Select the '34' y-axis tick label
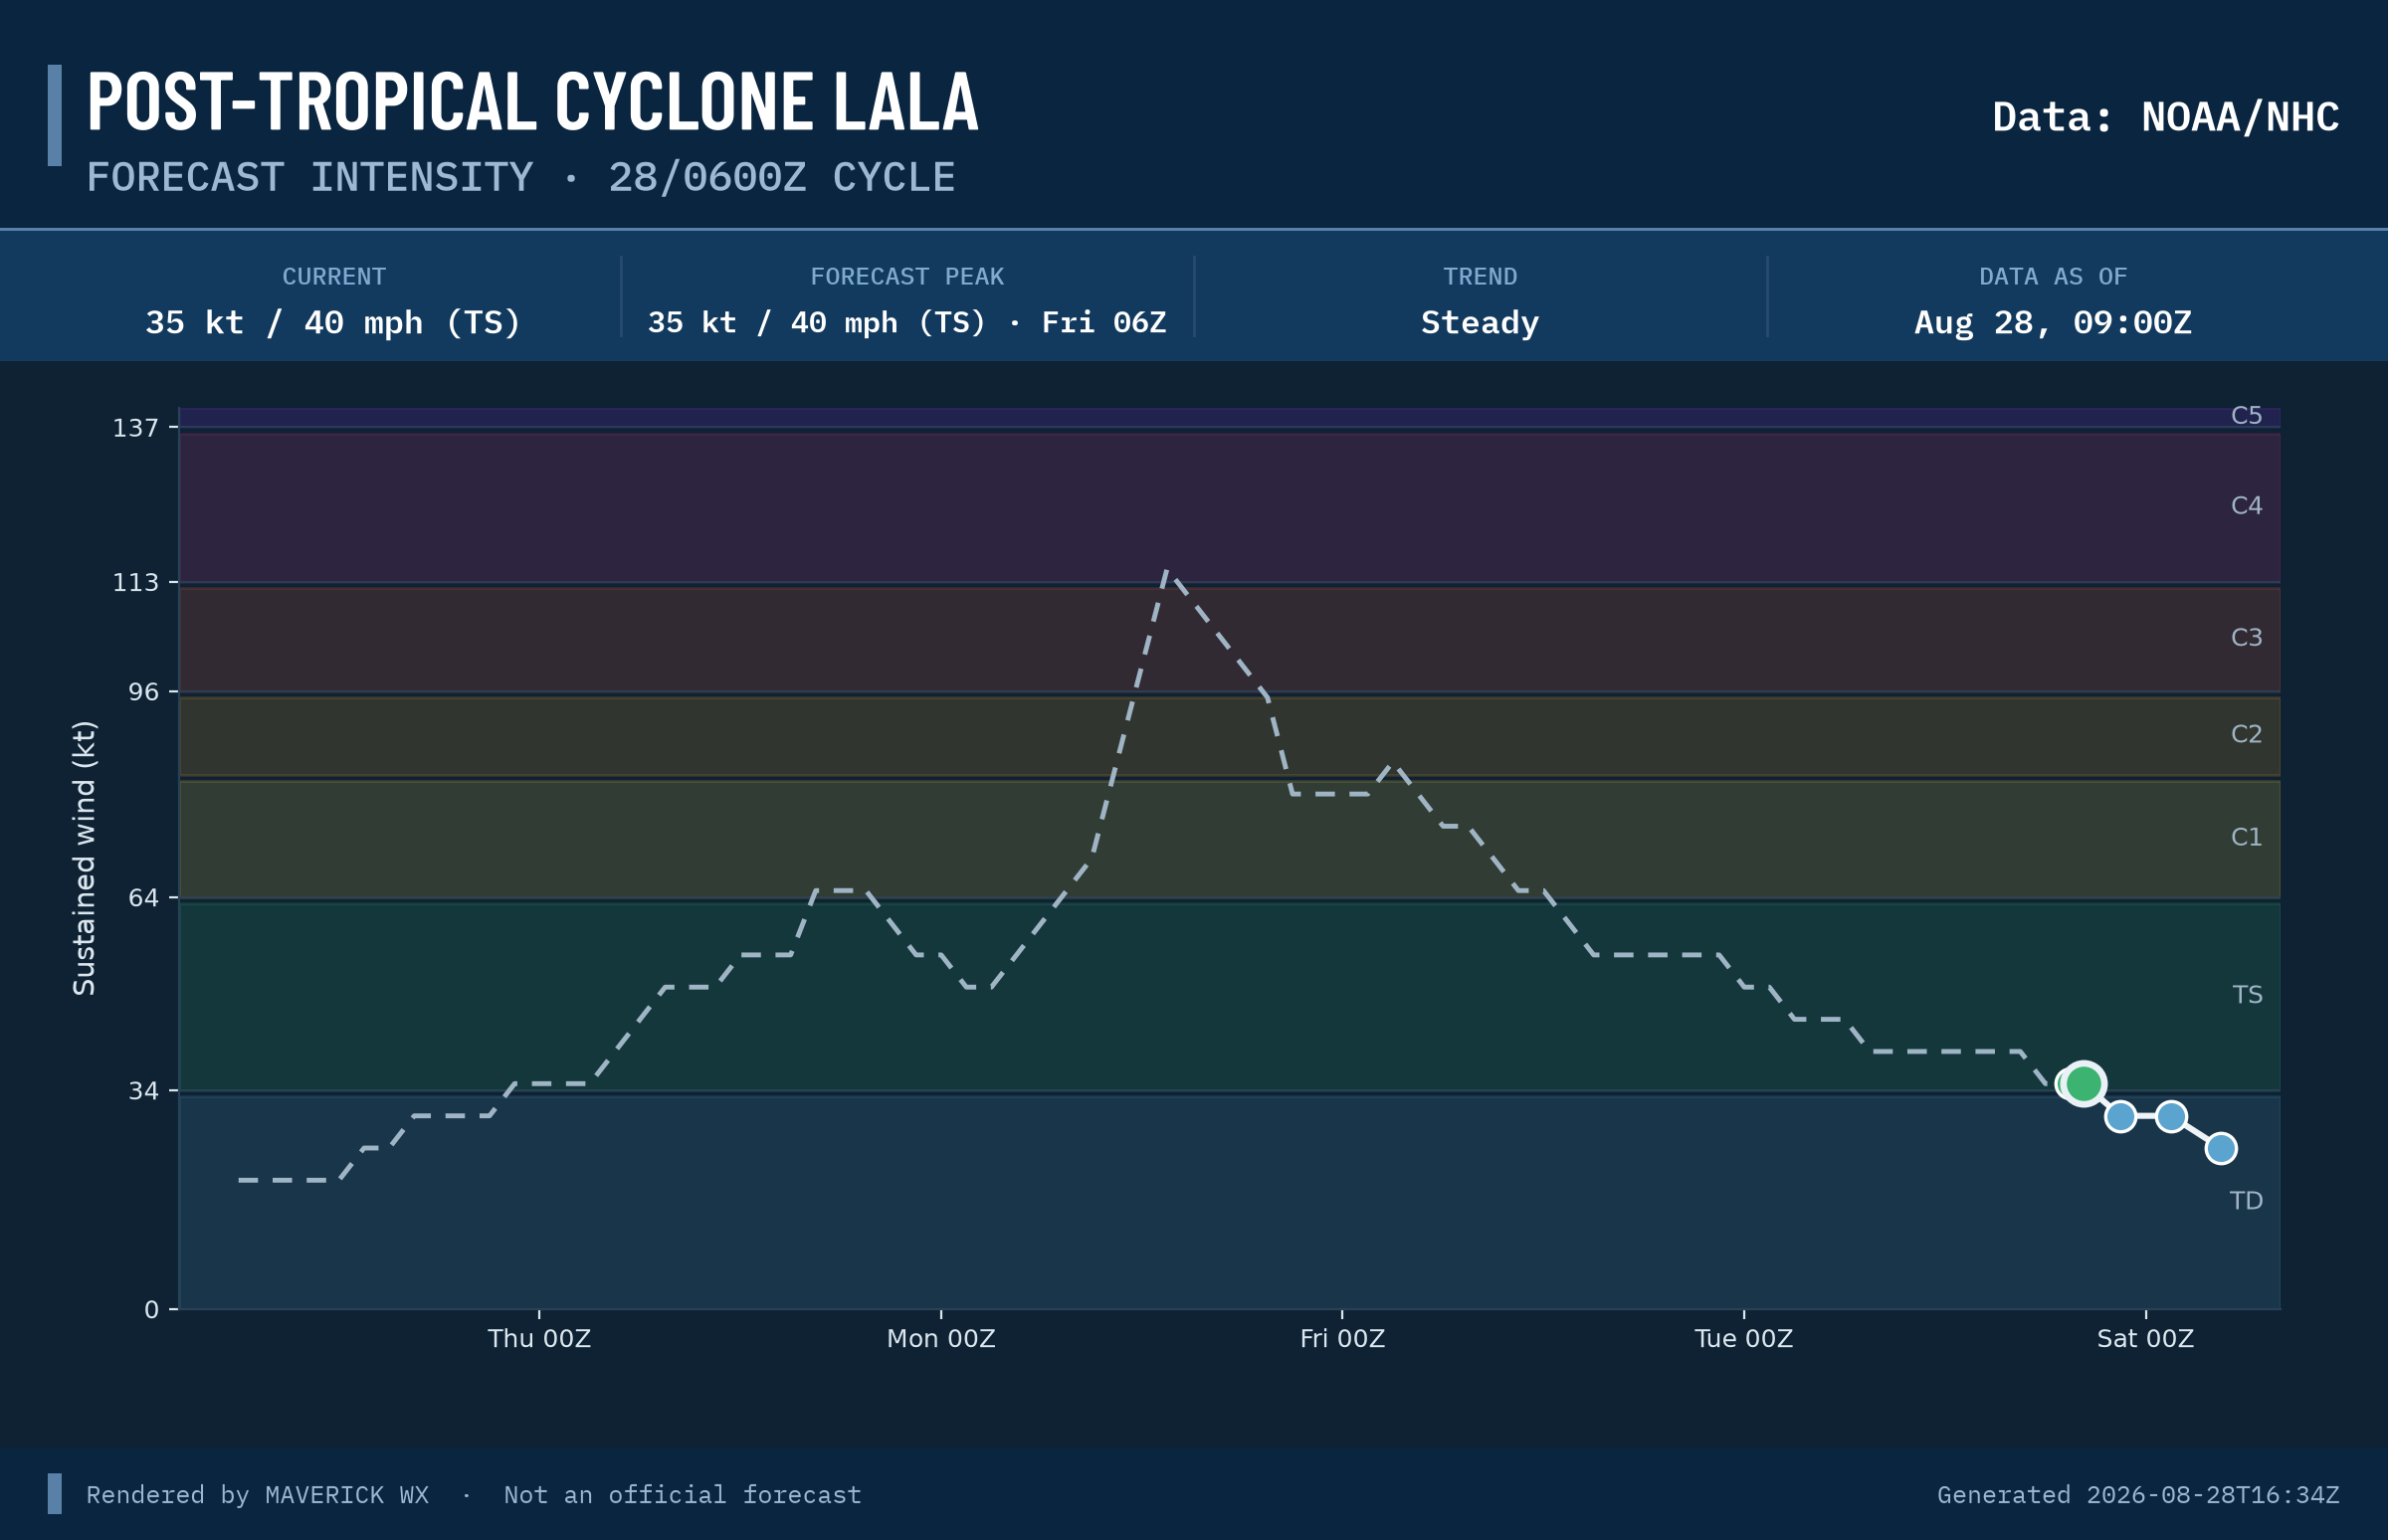Viewport: 2388px width, 1540px height. pyautogui.click(x=144, y=1091)
